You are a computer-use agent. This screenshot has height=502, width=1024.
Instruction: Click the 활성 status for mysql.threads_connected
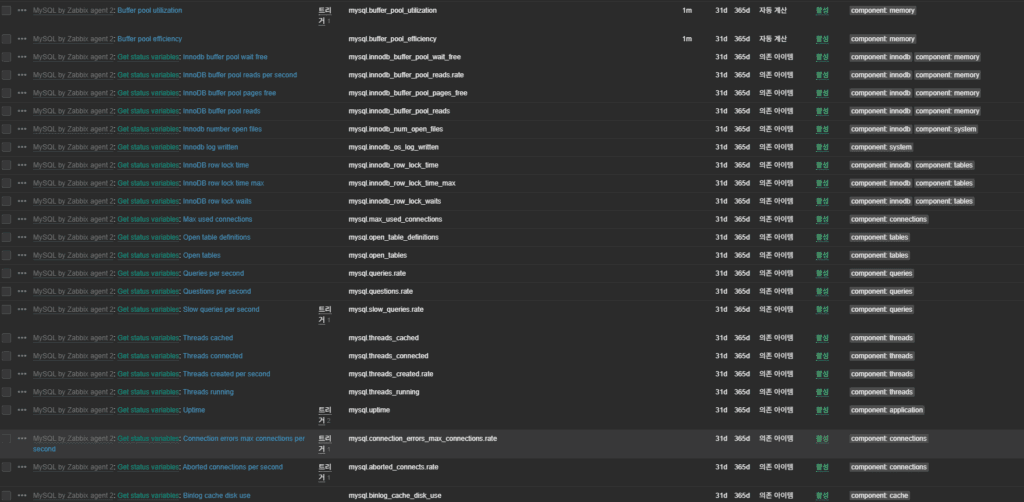[x=822, y=356]
